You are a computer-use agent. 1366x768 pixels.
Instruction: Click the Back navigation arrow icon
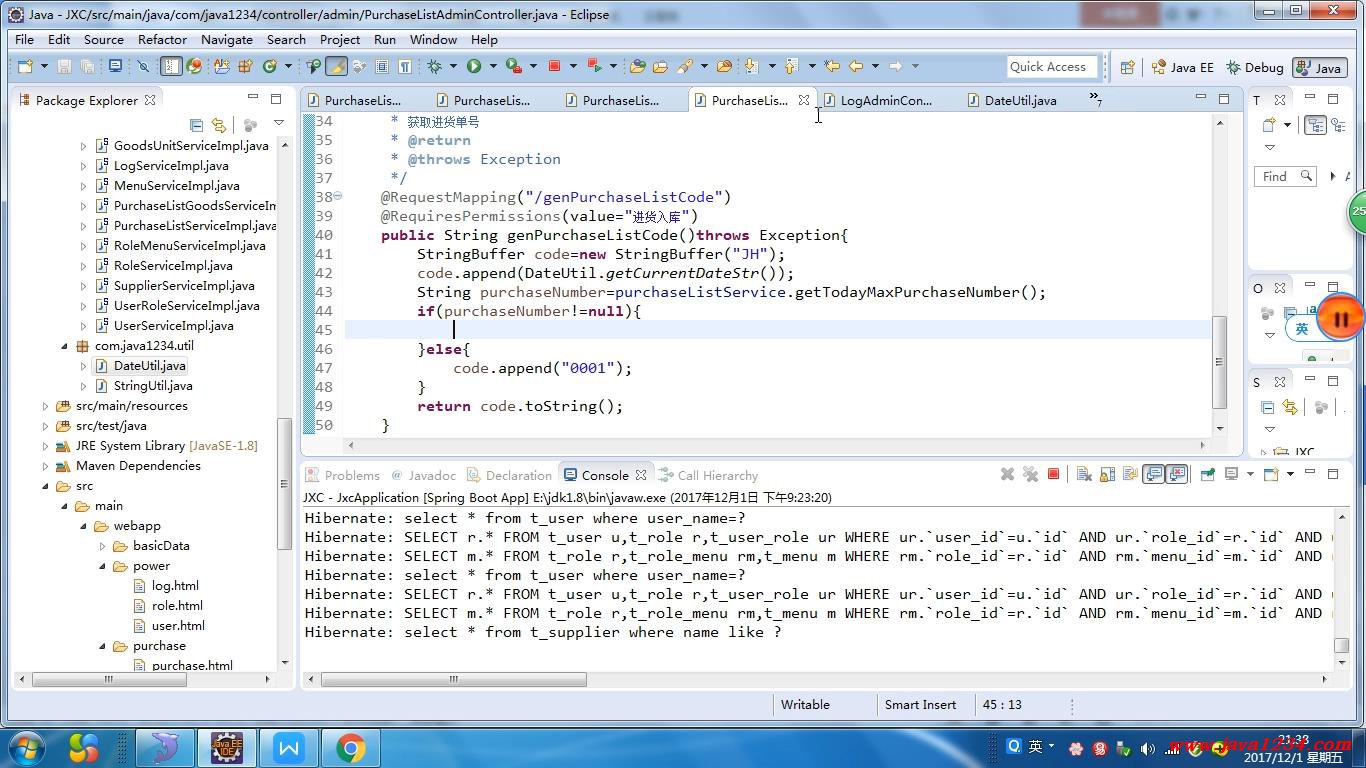(x=856, y=66)
